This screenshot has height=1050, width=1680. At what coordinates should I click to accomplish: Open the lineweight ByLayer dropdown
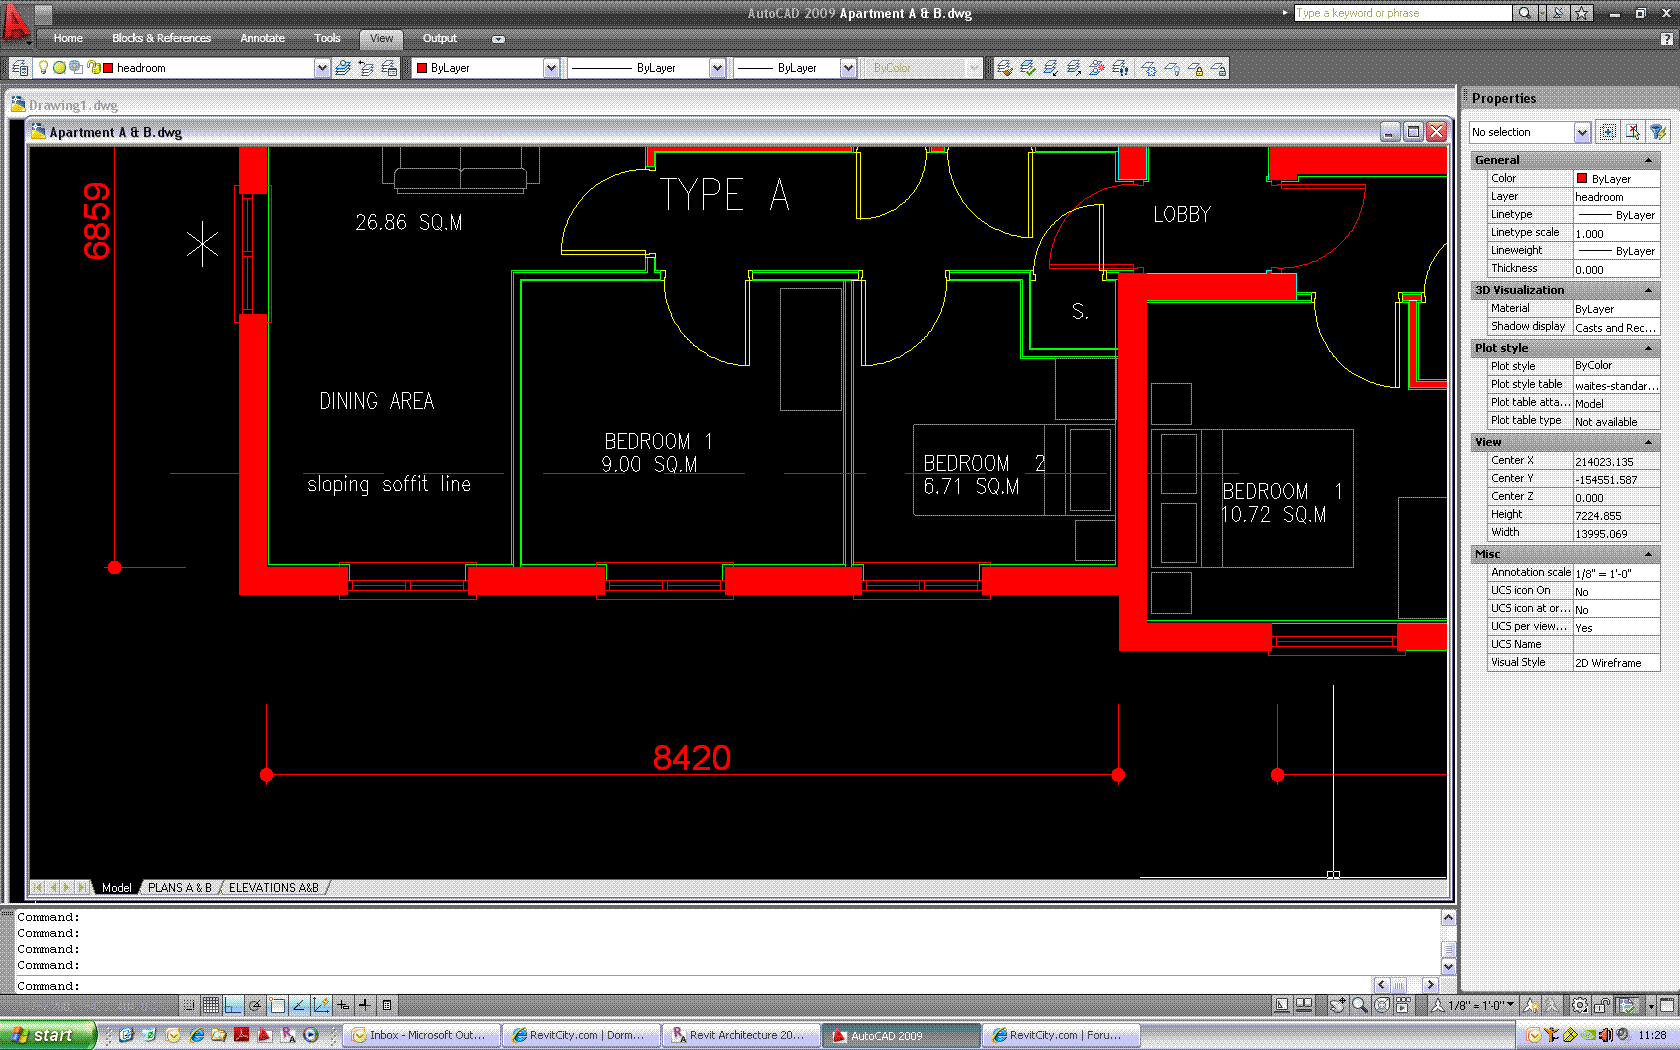(x=848, y=68)
